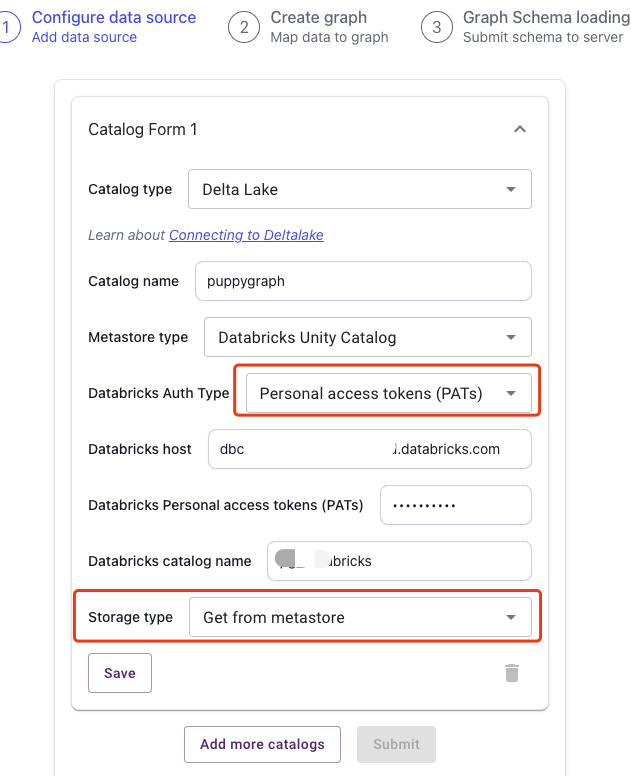
Task: Delete catalog form with trash icon
Action: [x=512, y=673]
